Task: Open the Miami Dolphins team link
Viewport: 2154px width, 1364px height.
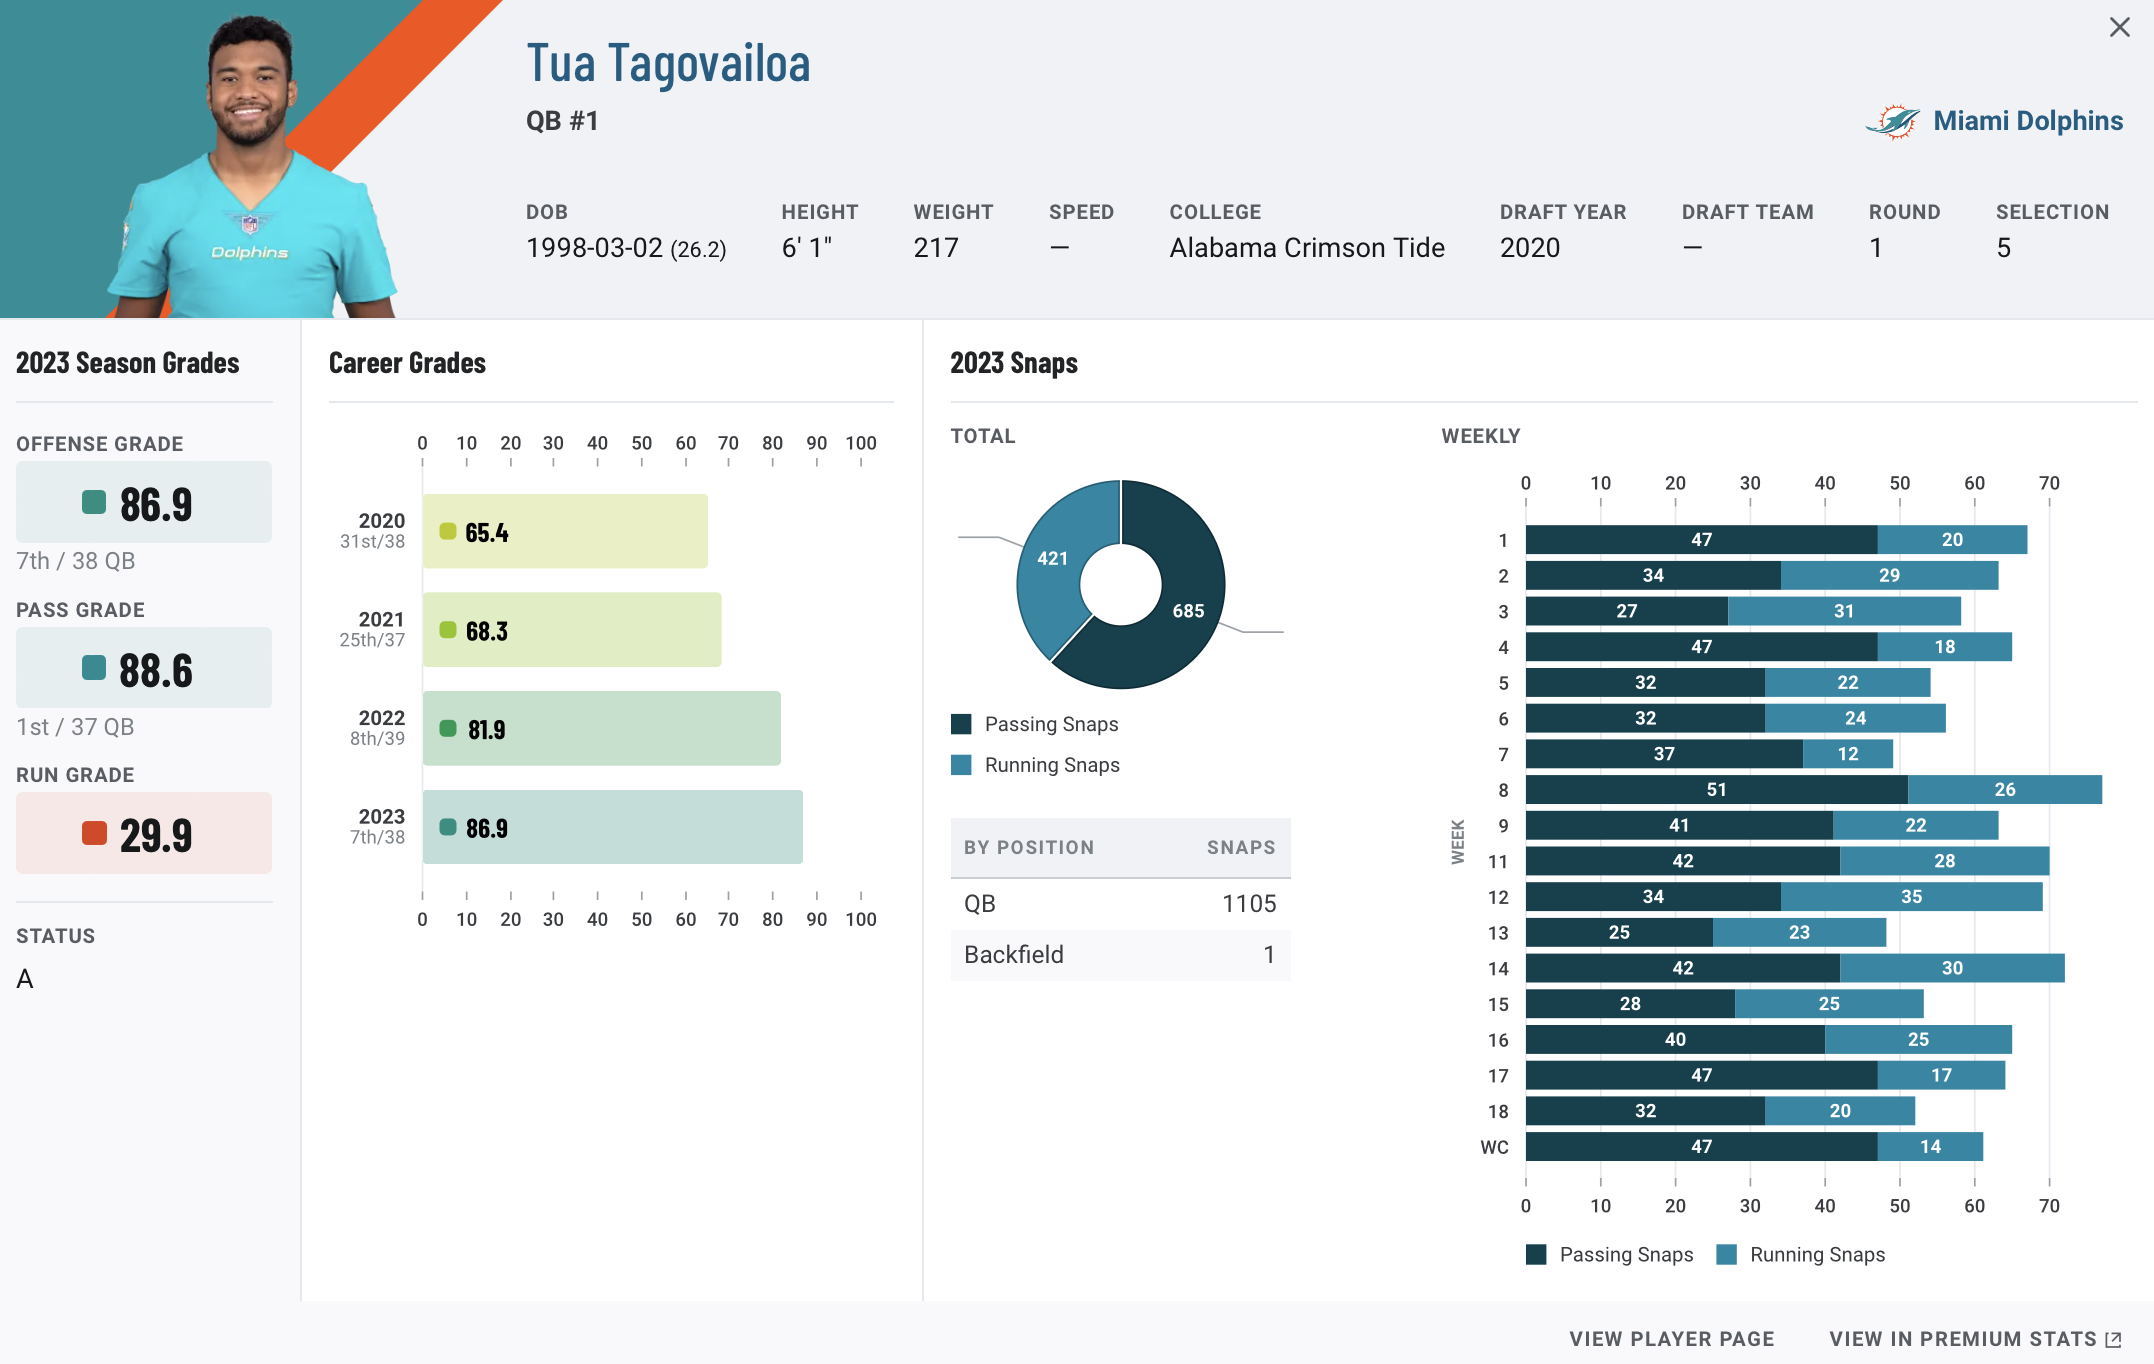Action: point(2027,121)
